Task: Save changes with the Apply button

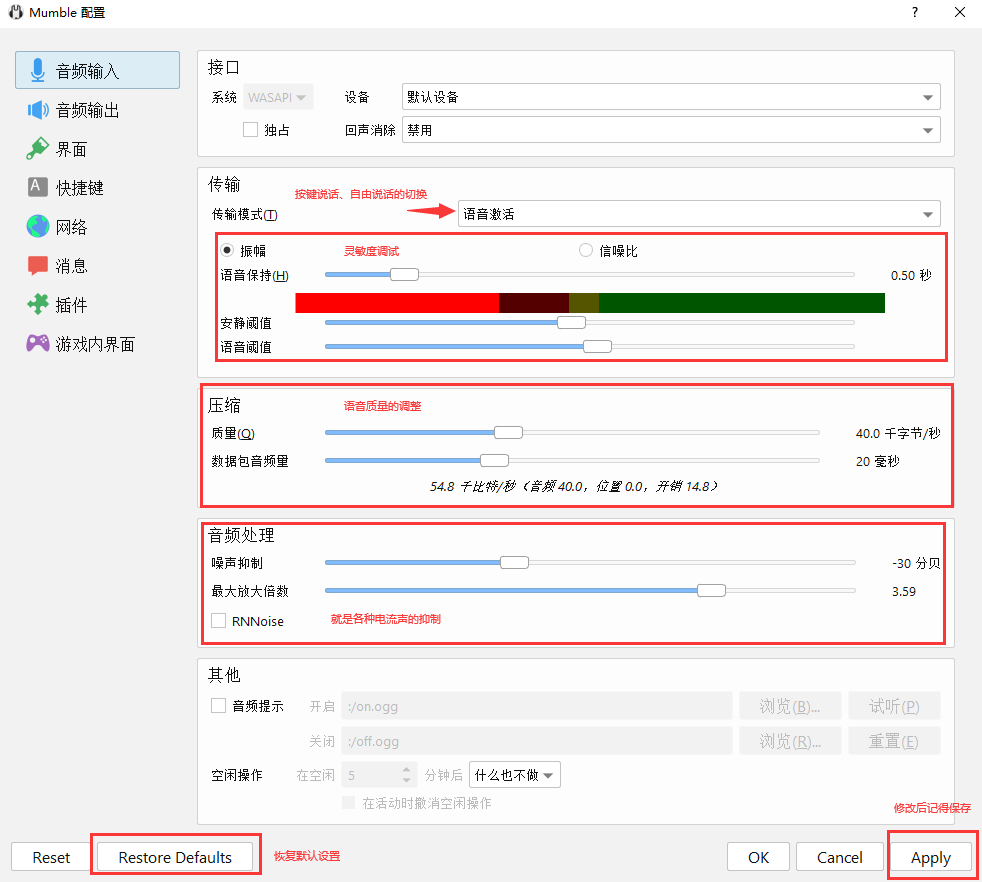Action: click(x=931, y=857)
